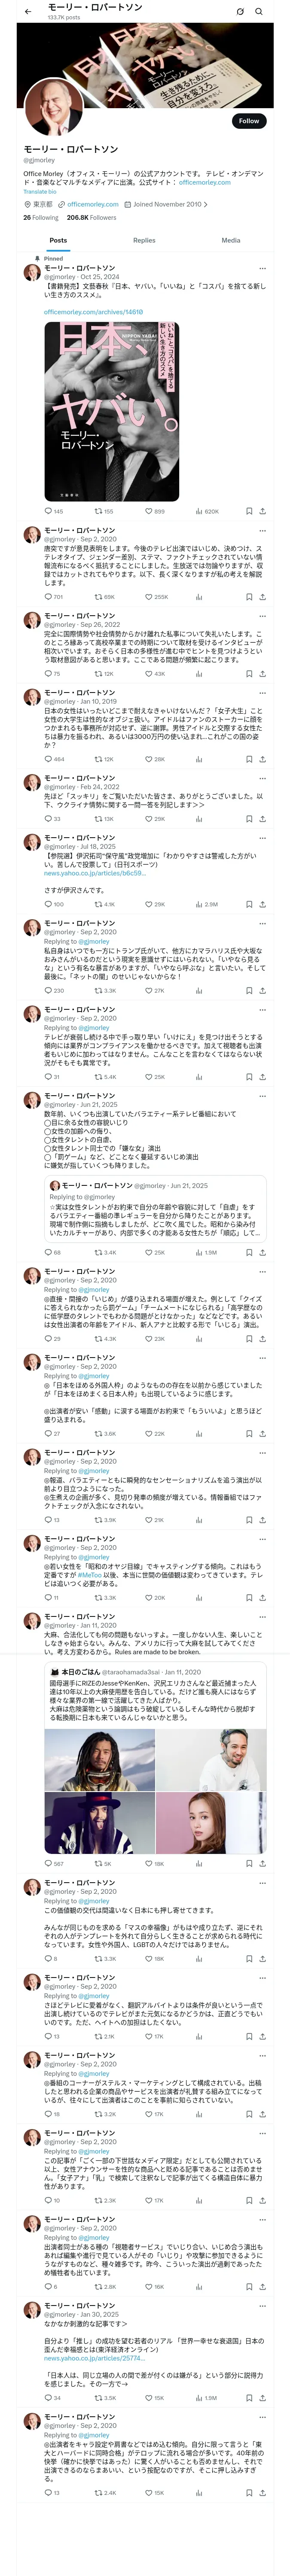The width and height of the screenshot is (290, 2576).
Task: Go back using the header arrow
Action: tap(27, 11)
